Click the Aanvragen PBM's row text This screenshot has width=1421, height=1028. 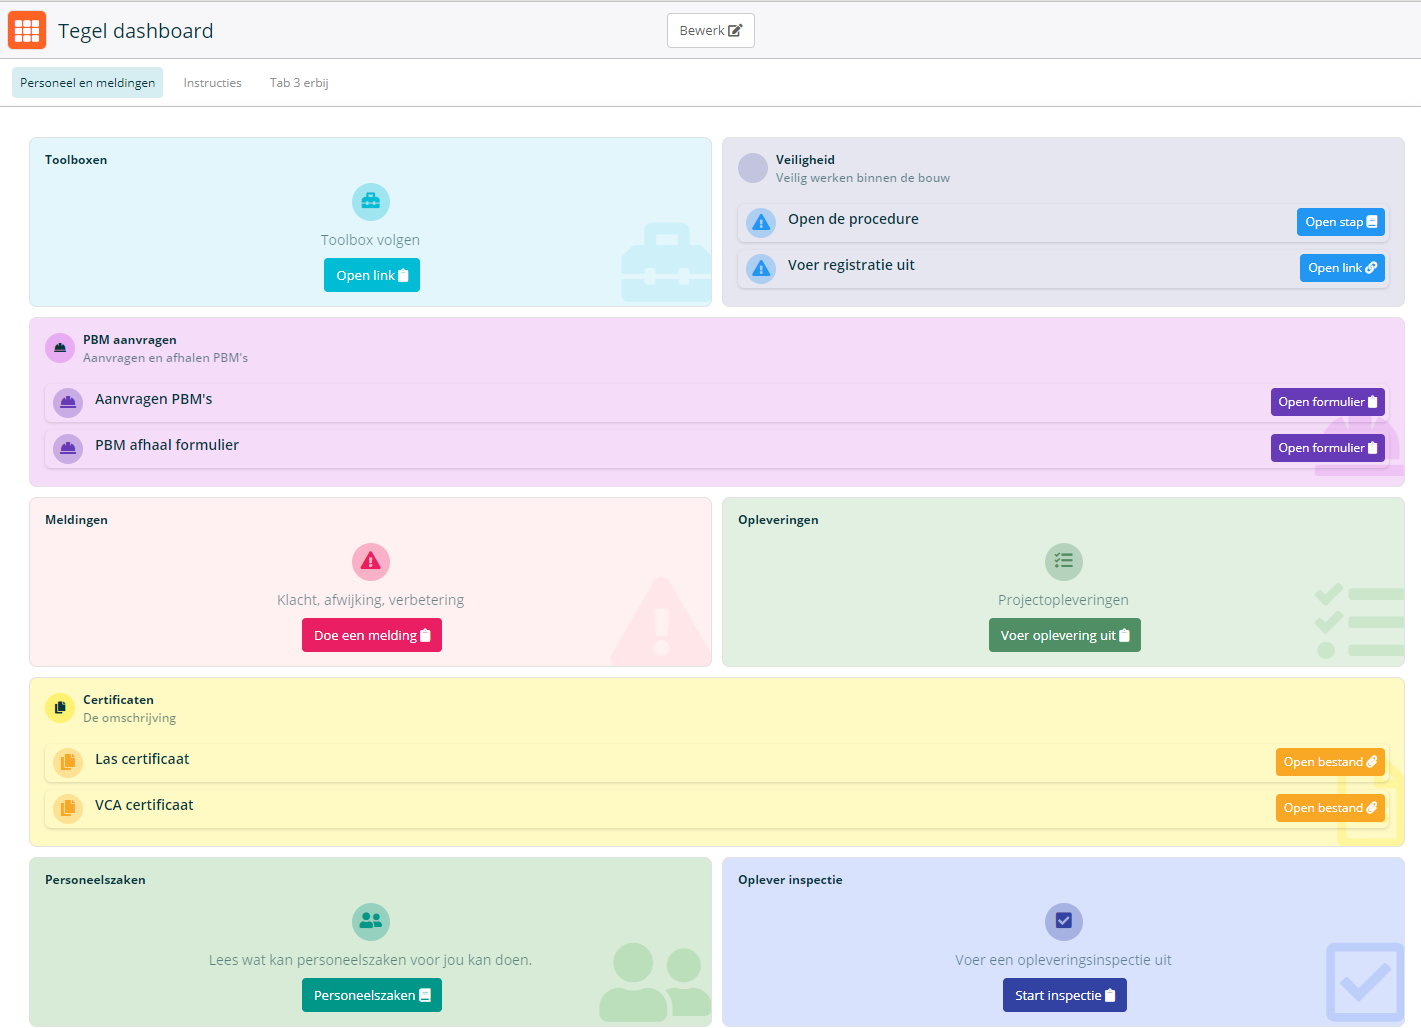(153, 399)
